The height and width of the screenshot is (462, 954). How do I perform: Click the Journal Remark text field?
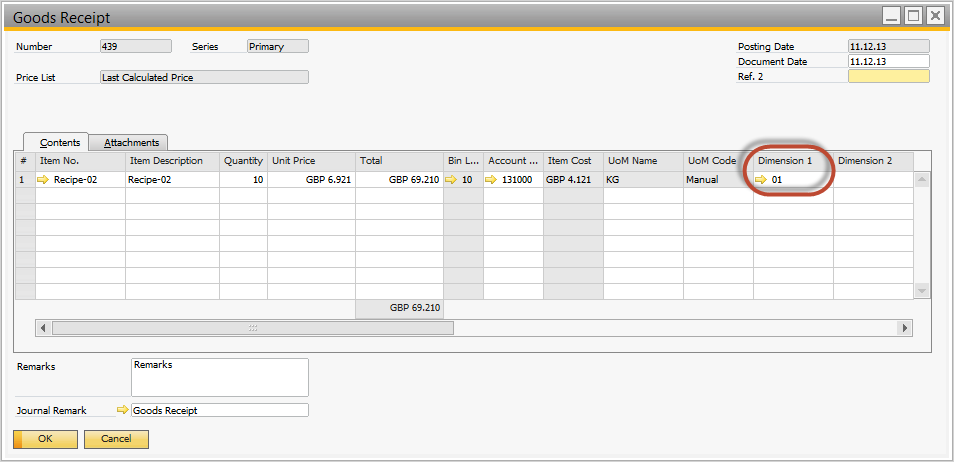pos(220,410)
